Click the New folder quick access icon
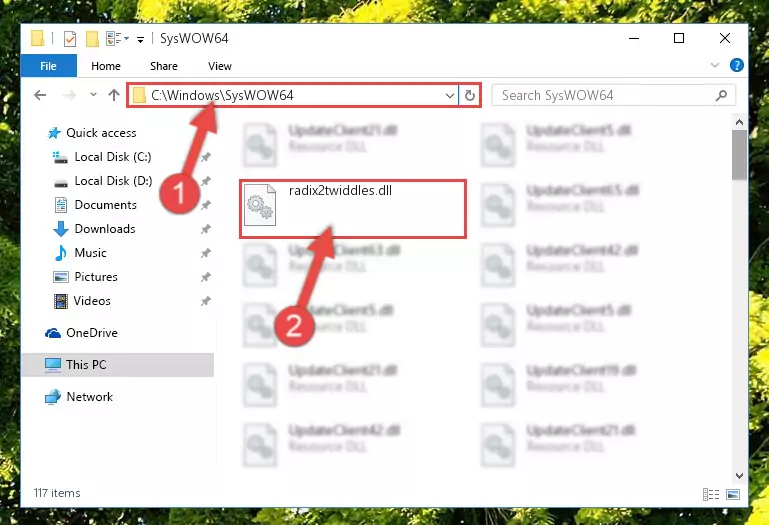The height and width of the screenshot is (525, 769). [x=92, y=38]
